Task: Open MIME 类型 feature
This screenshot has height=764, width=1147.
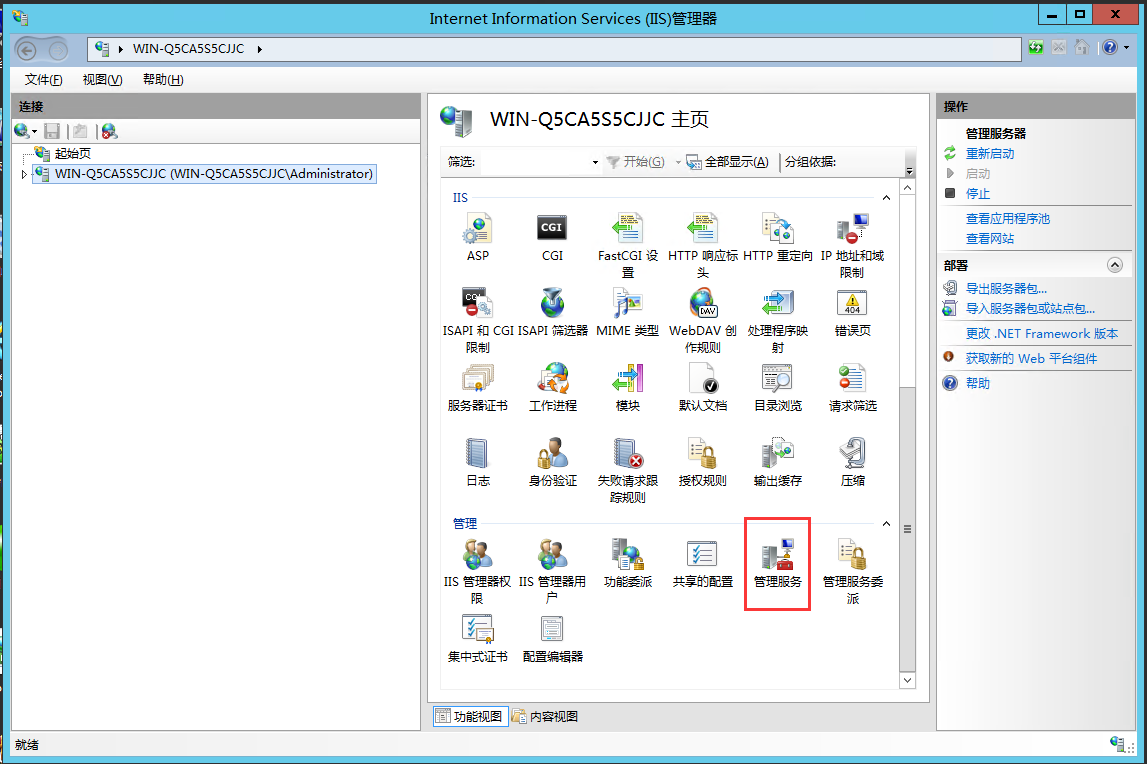Action: pos(628,312)
